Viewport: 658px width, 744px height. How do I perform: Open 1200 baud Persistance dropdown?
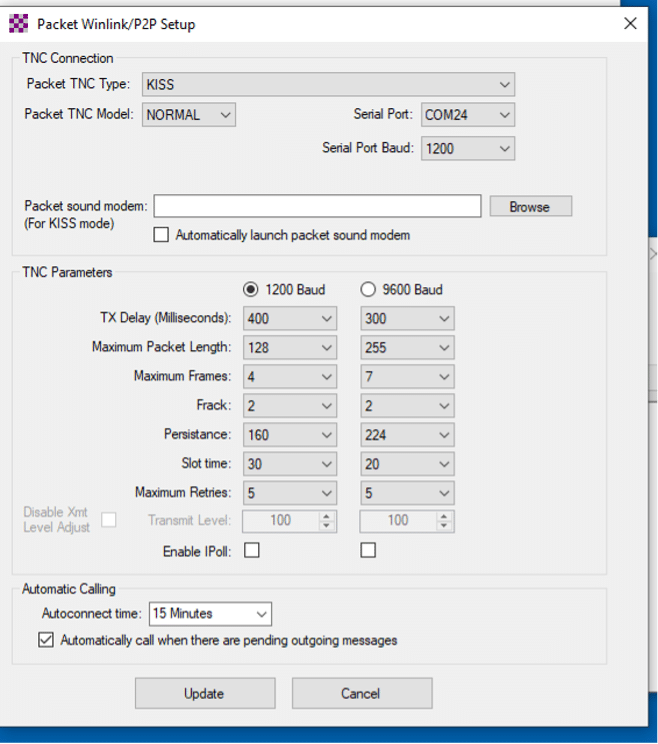(x=289, y=435)
